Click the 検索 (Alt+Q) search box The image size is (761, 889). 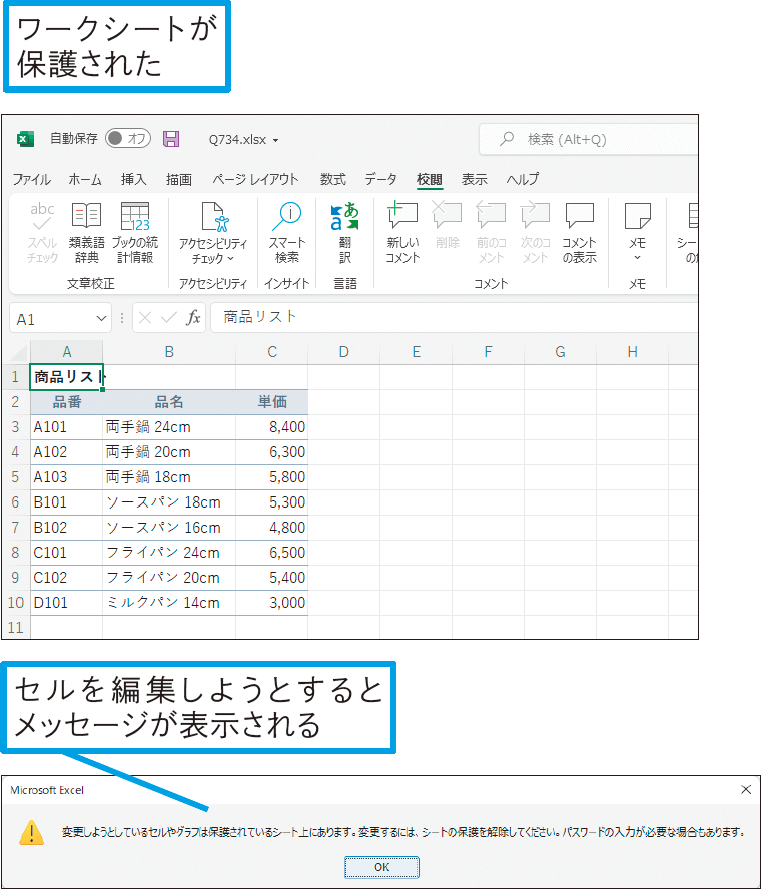tap(589, 139)
